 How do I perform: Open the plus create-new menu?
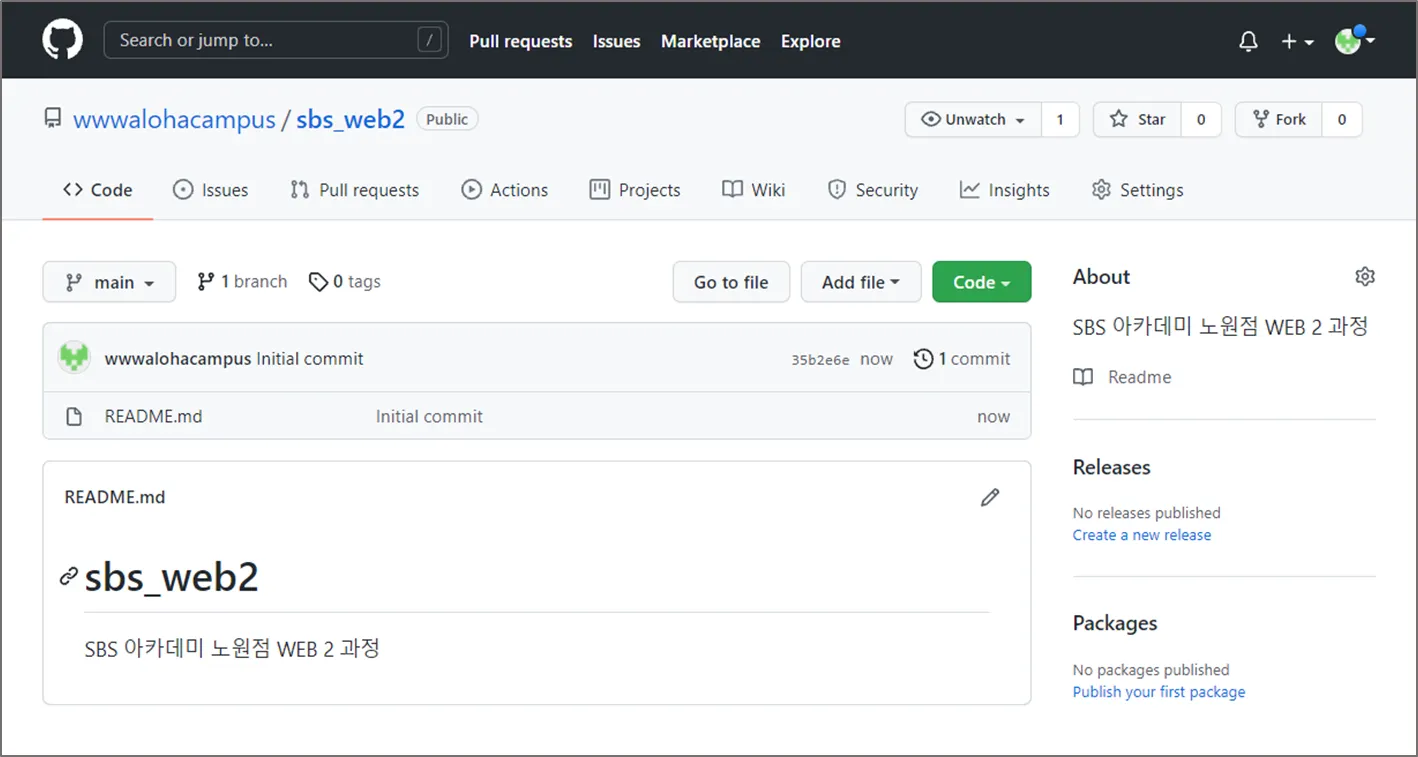point(1297,41)
